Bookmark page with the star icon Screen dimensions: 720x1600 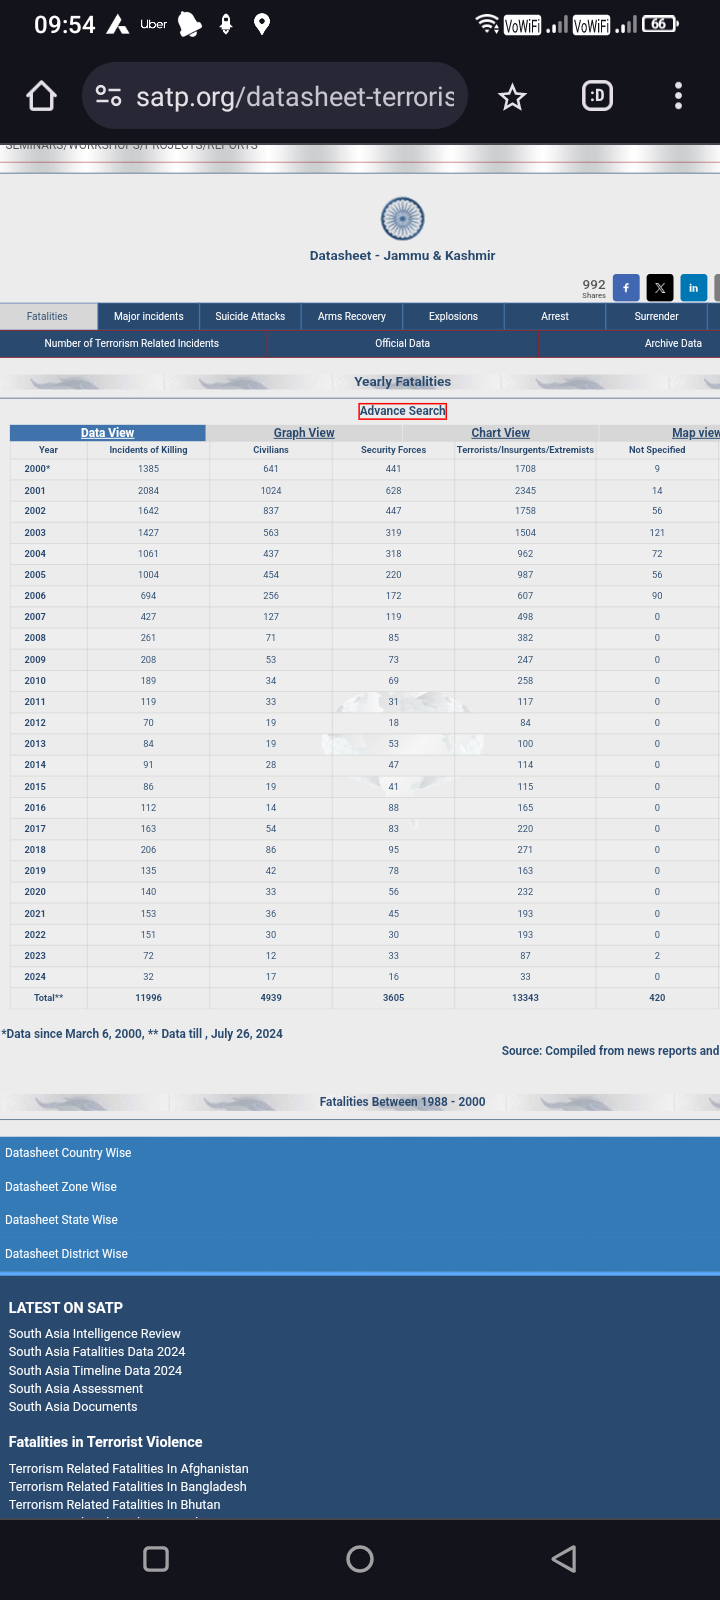click(512, 97)
